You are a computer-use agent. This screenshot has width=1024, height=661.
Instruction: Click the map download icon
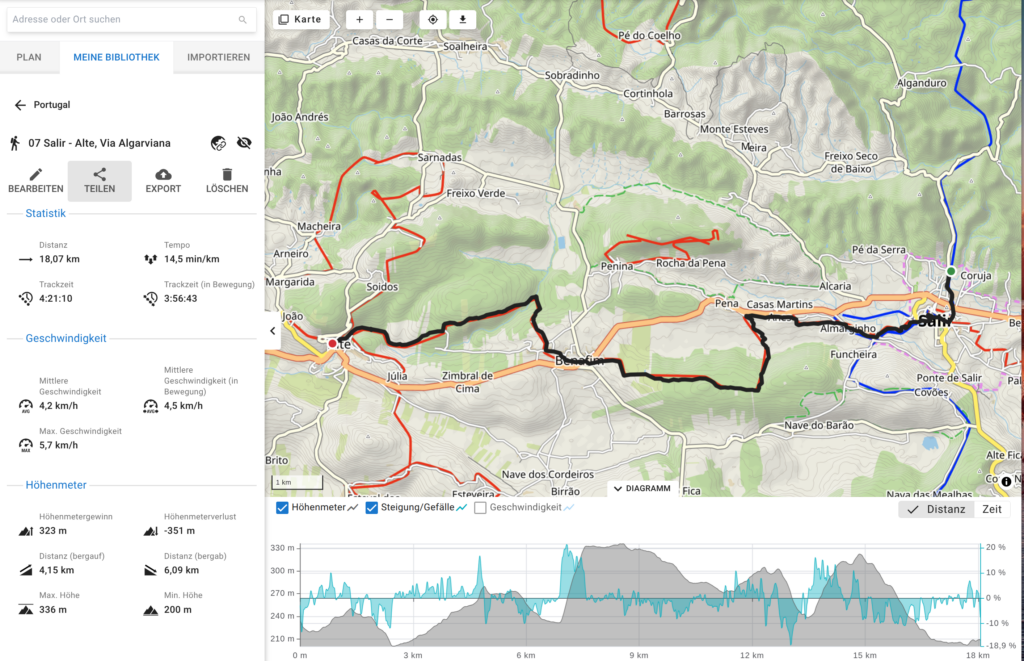(x=462, y=19)
